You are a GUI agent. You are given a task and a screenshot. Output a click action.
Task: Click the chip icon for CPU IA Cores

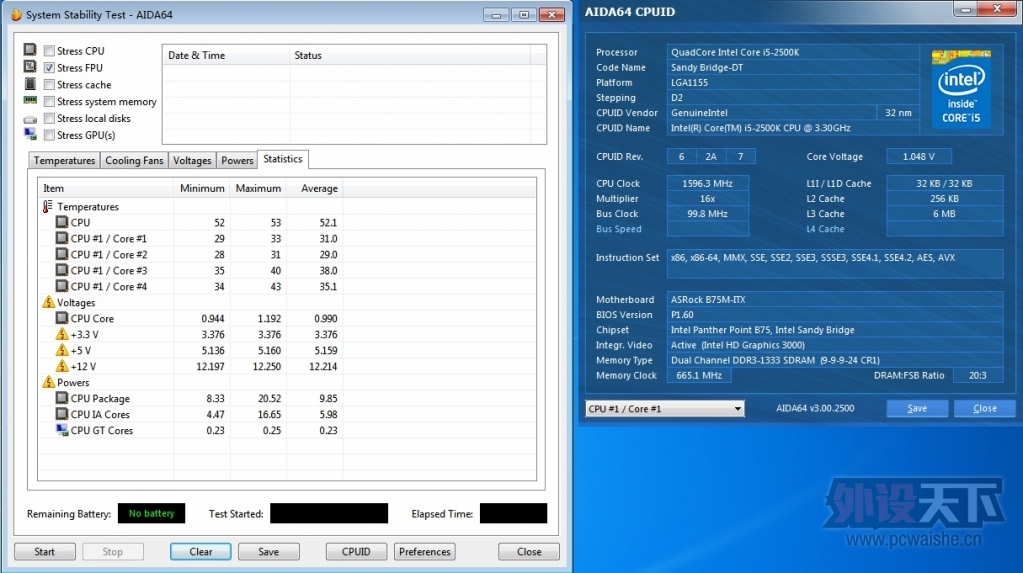(x=62, y=414)
